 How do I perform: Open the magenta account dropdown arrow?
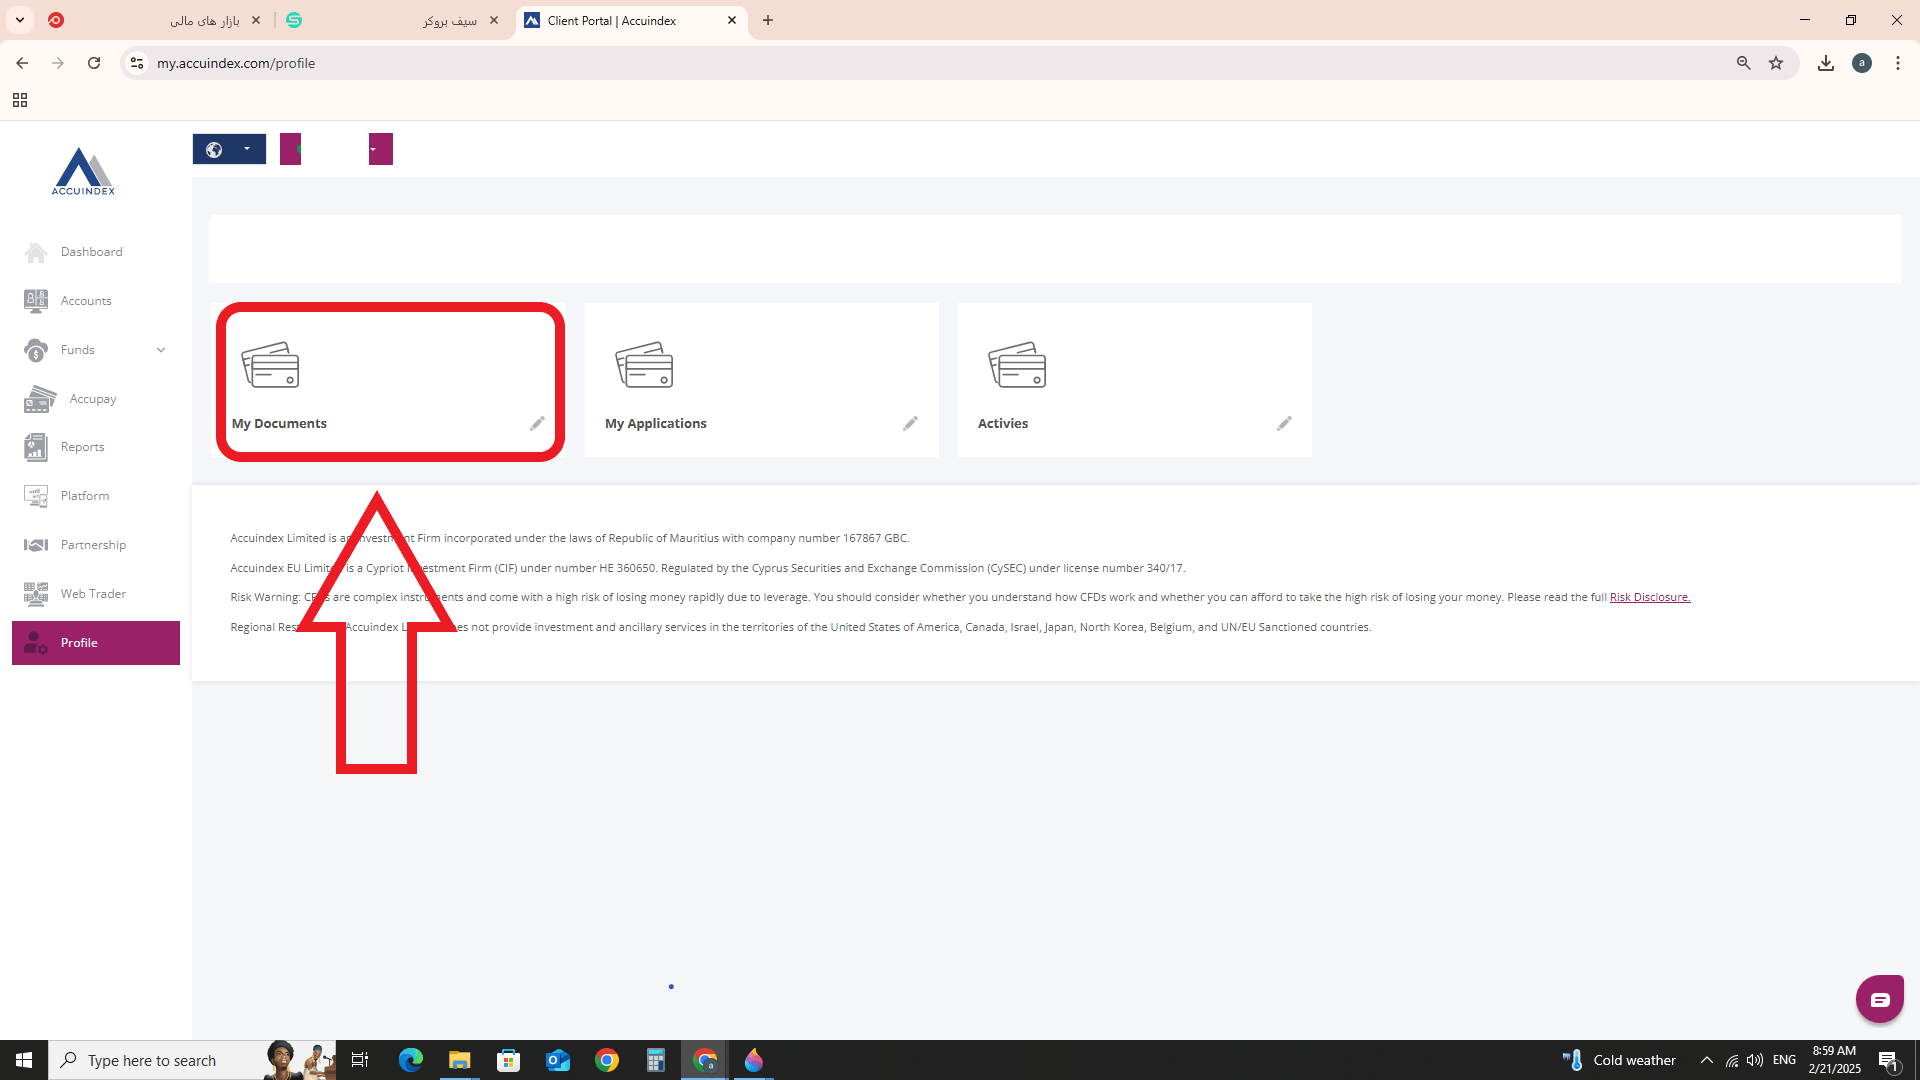coord(380,149)
